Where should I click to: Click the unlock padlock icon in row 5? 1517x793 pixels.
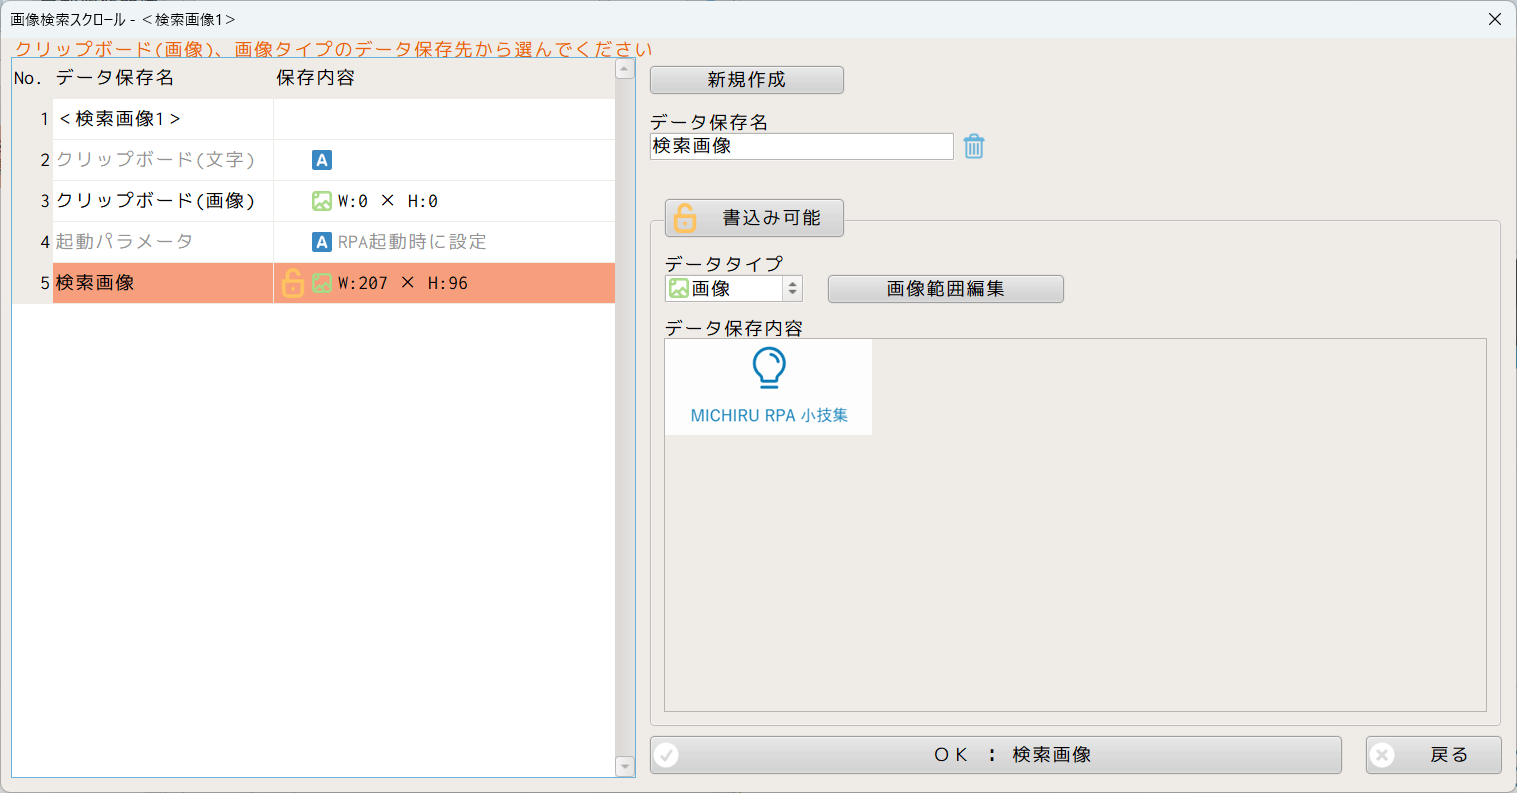(x=292, y=283)
